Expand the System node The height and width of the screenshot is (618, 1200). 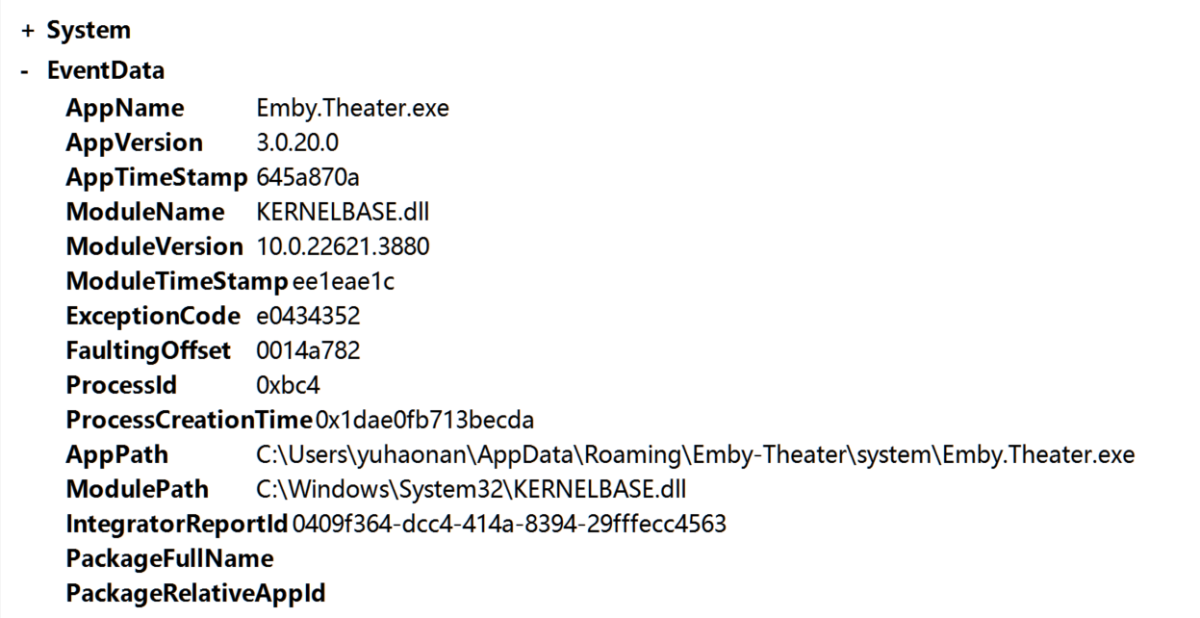[26, 31]
